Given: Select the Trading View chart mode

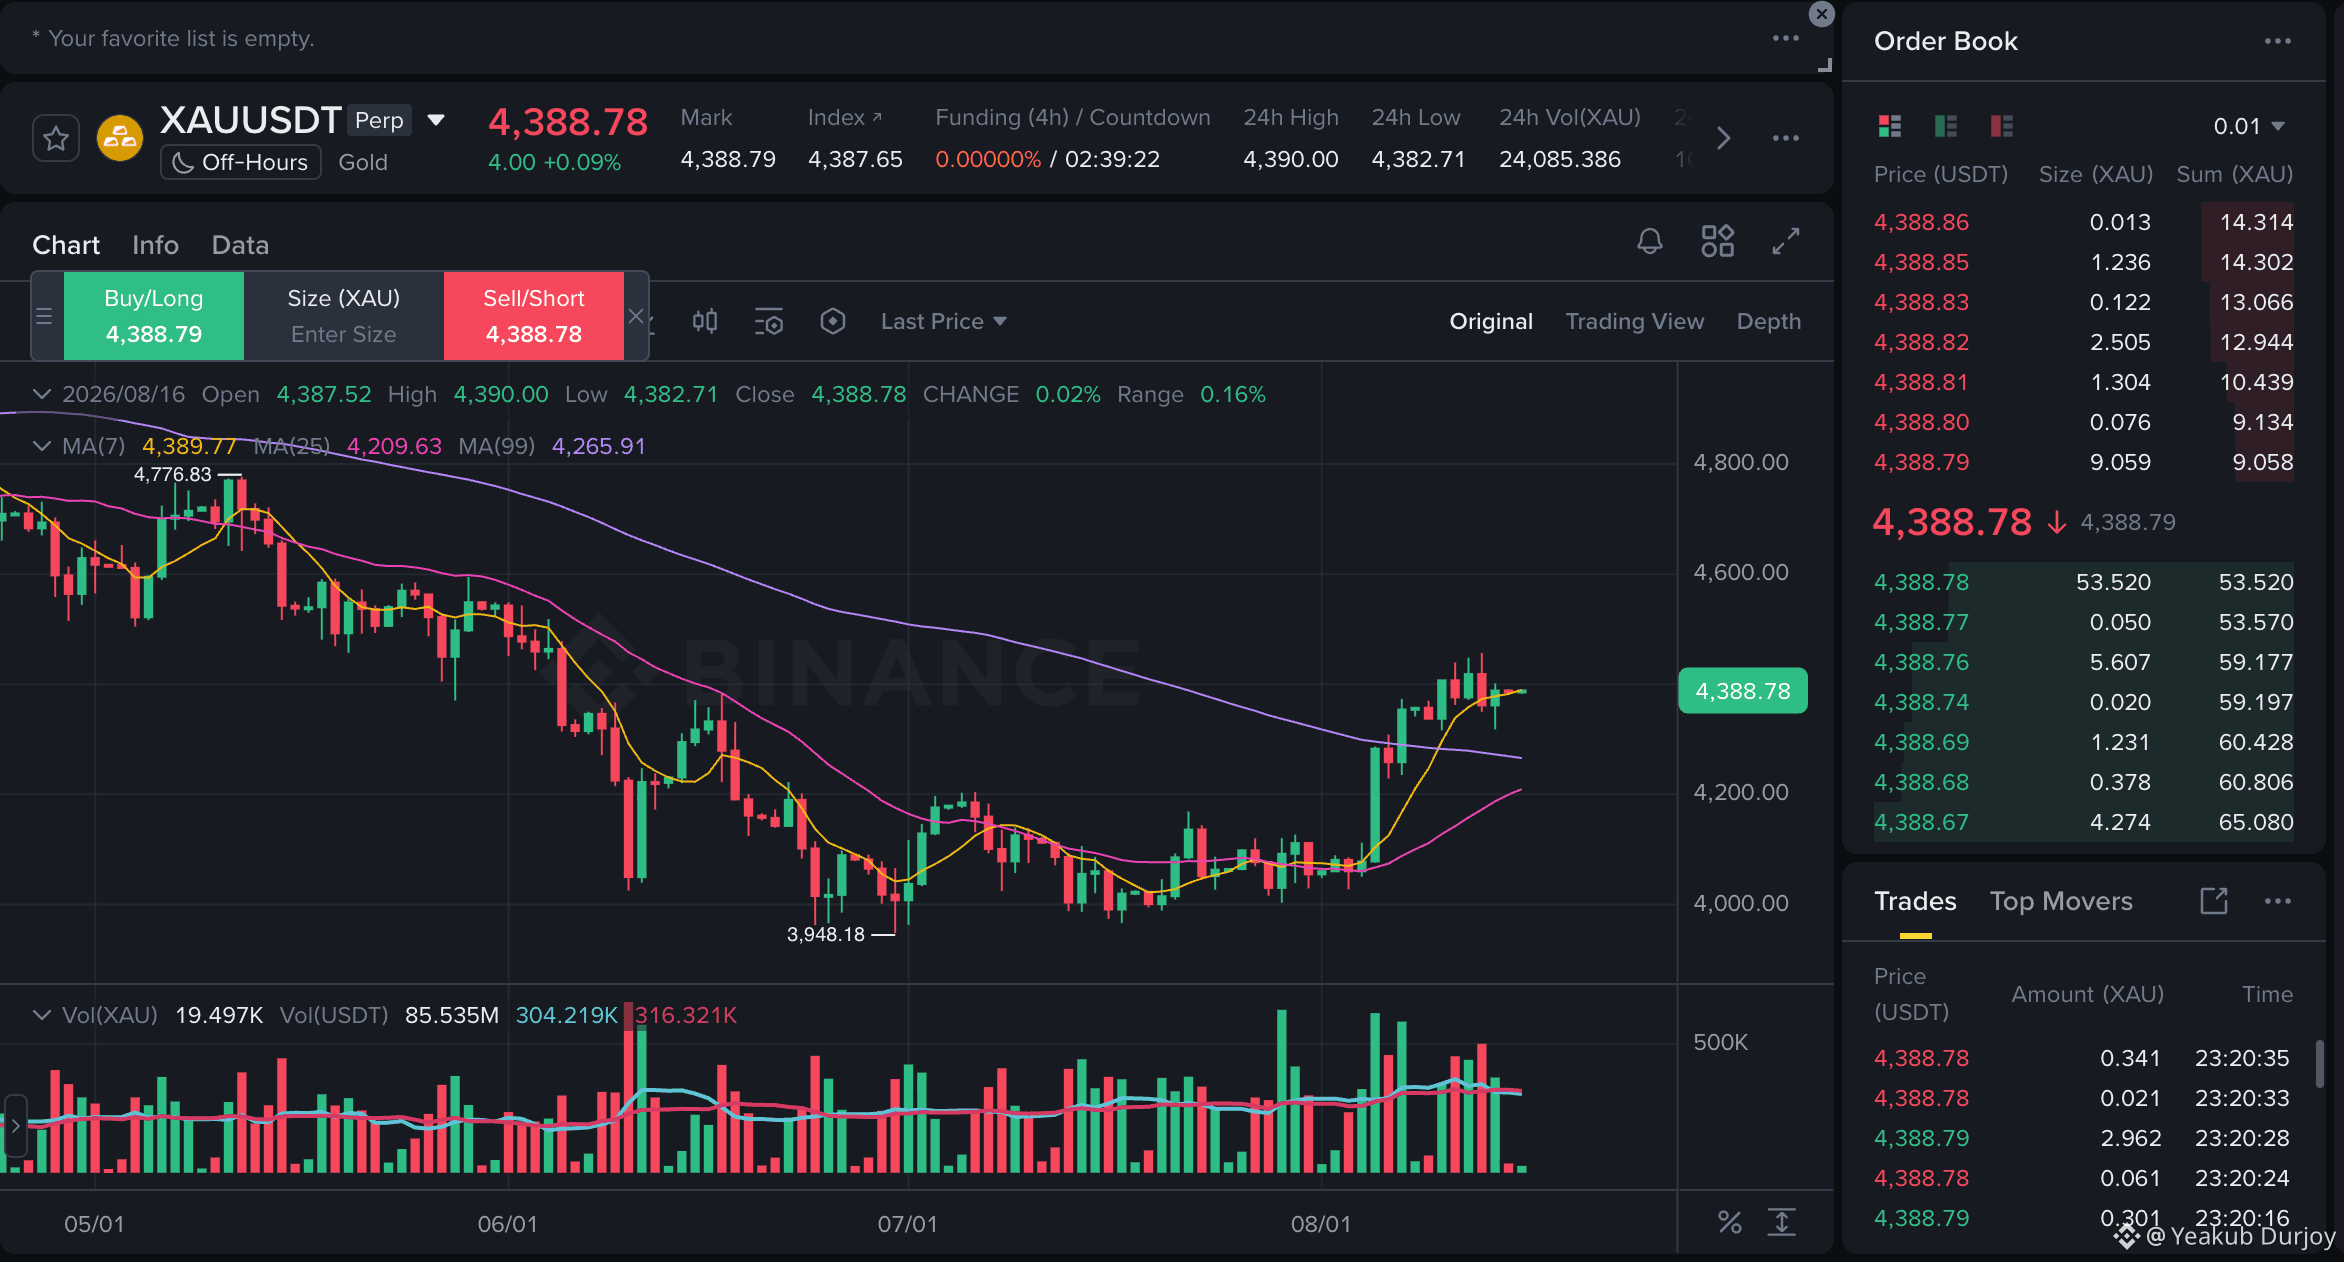Looking at the screenshot, I should tap(1634, 321).
